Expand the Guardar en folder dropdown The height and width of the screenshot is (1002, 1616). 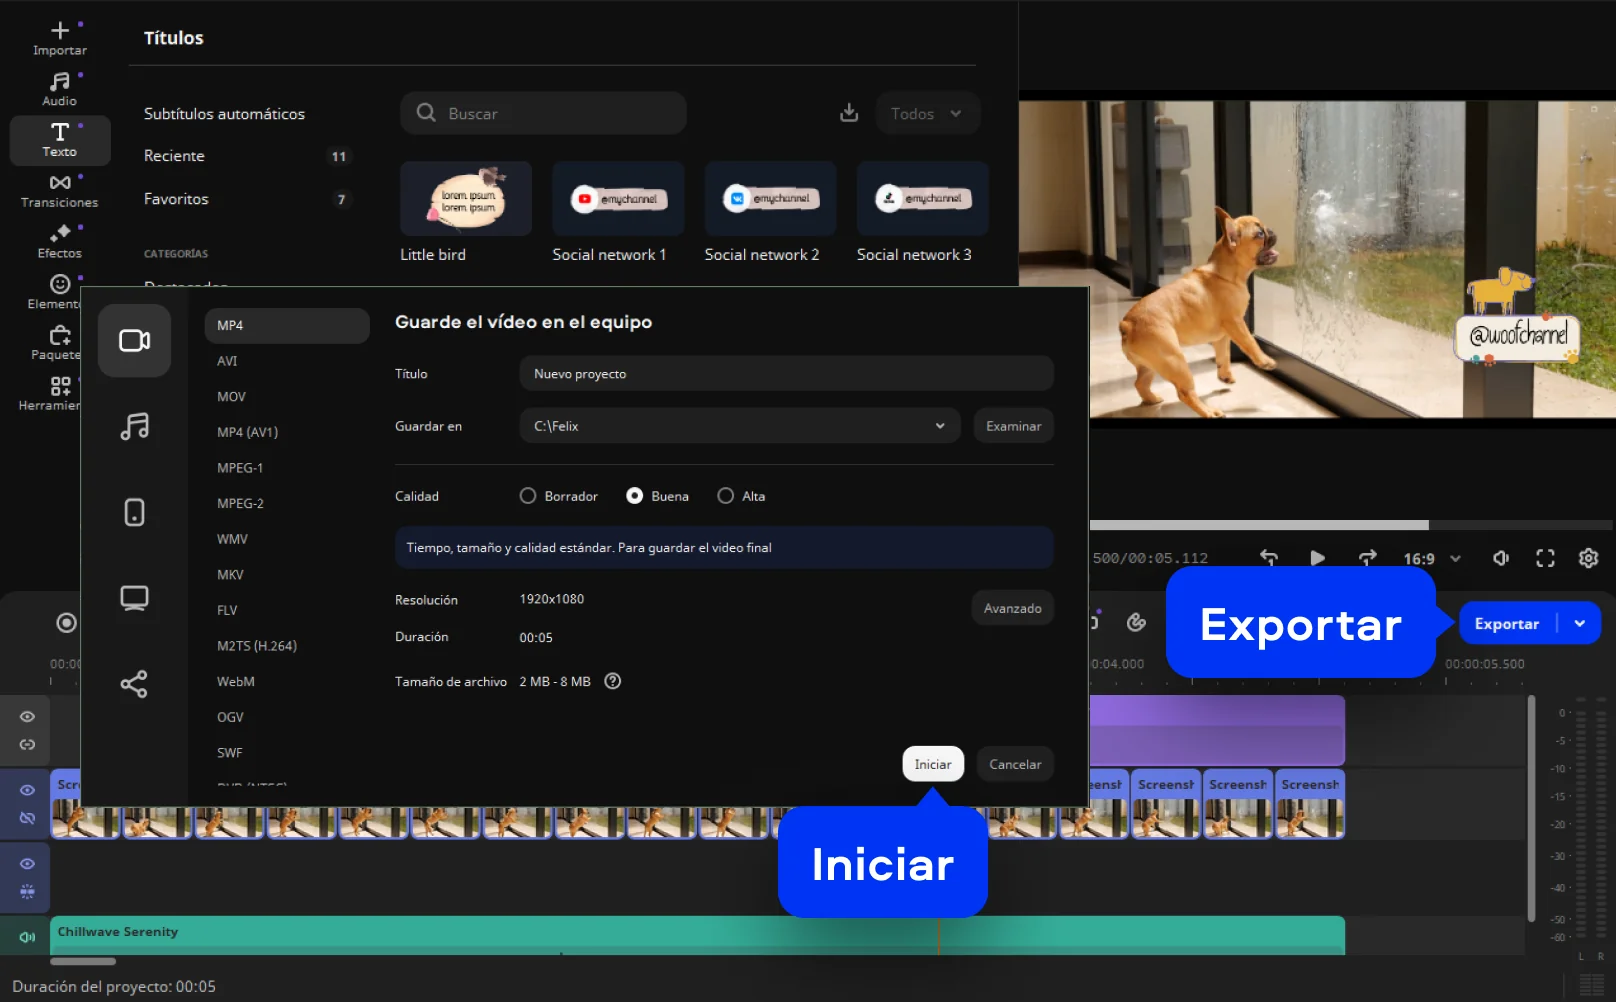coord(939,426)
